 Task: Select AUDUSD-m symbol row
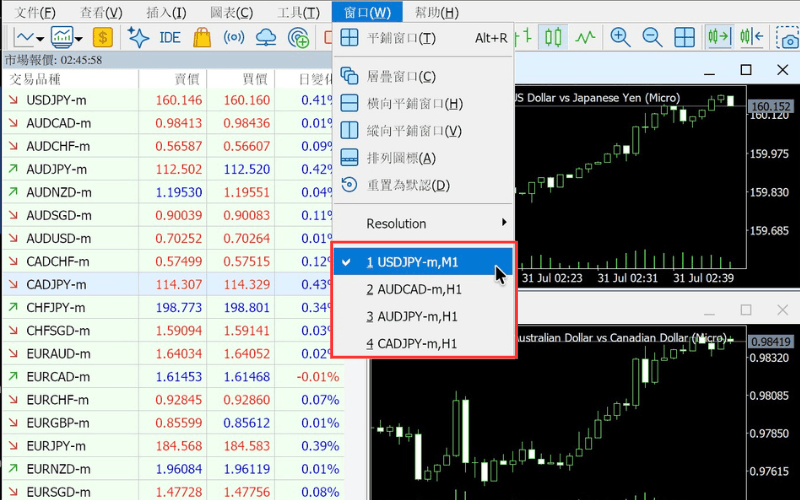click(x=169, y=238)
